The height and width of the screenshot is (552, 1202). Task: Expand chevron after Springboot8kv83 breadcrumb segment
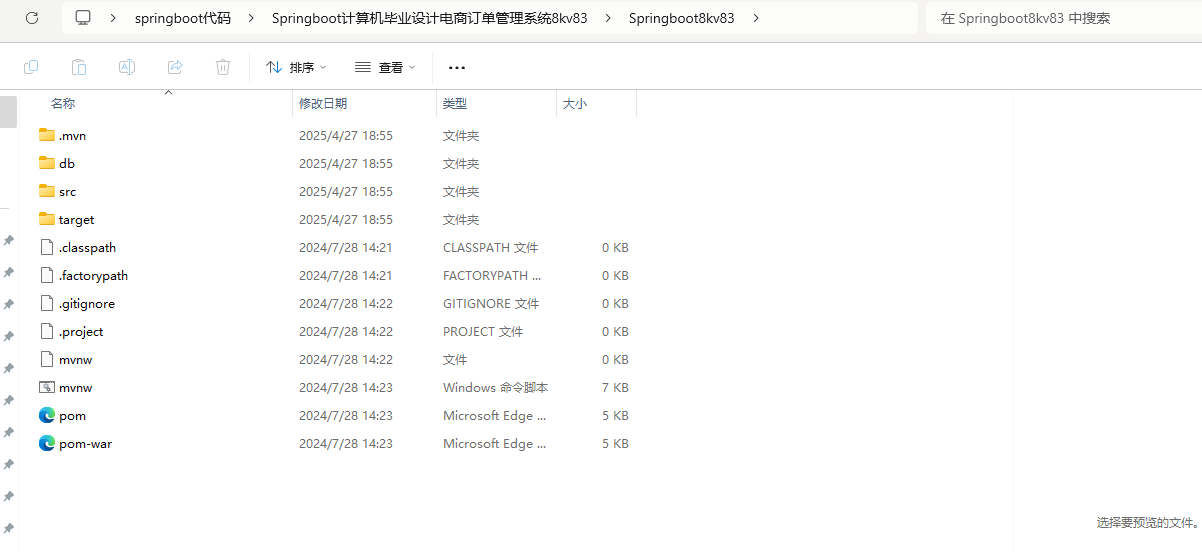[755, 18]
